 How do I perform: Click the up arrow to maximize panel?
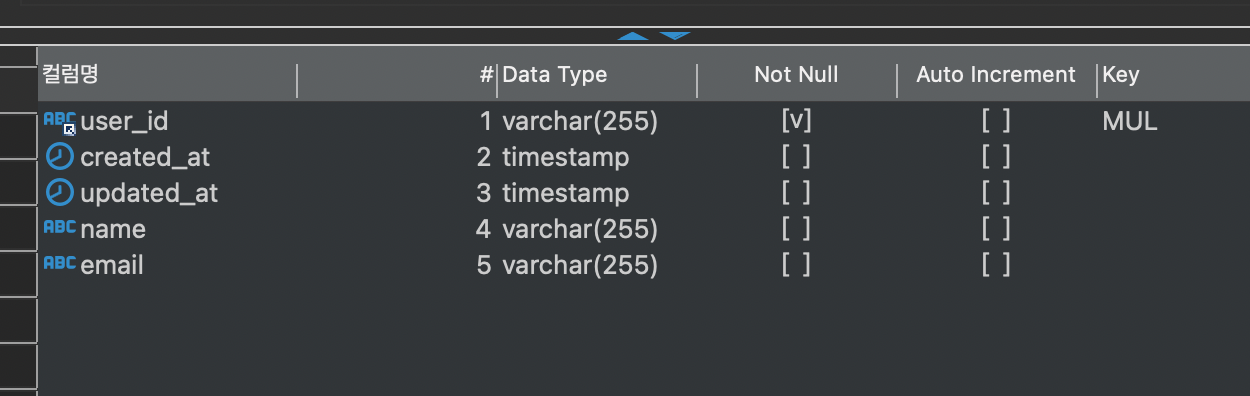[x=633, y=36]
